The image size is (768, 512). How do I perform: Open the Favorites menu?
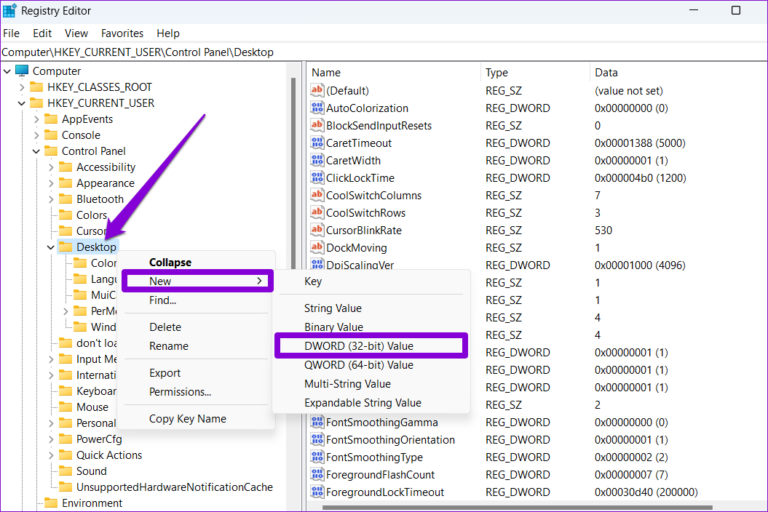tap(122, 33)
